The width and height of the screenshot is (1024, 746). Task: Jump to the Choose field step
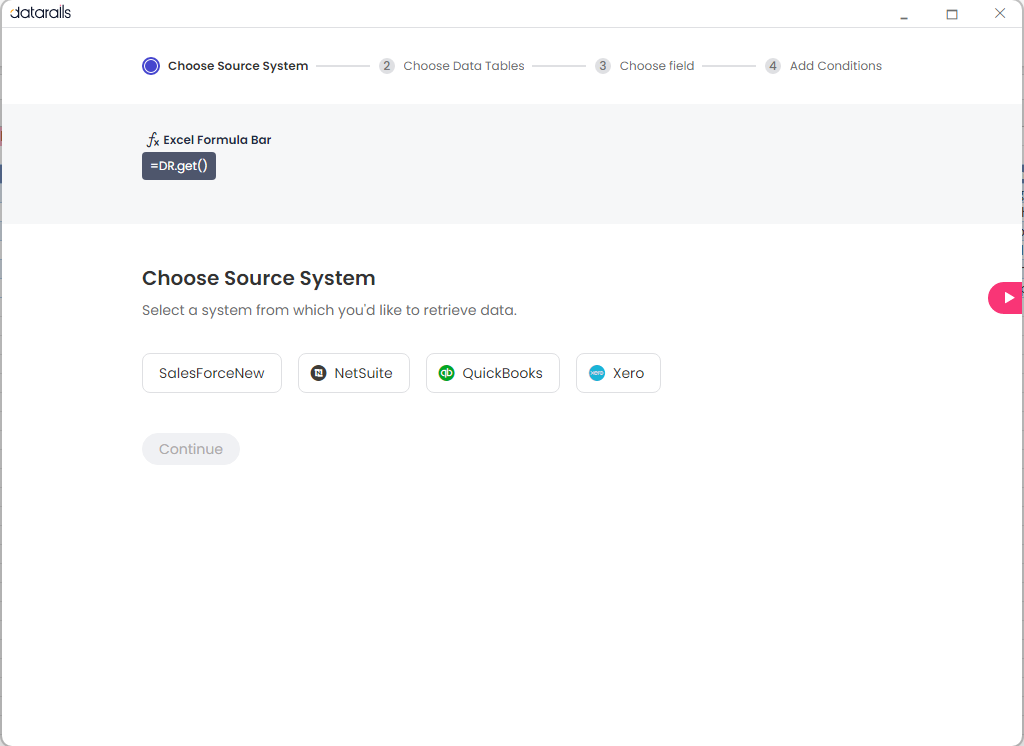pos(656,66)
